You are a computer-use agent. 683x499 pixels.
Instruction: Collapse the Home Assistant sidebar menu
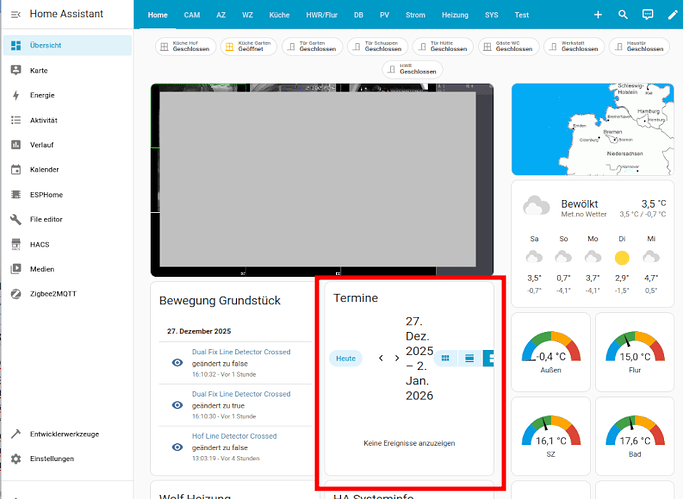(x=16, y=14)
